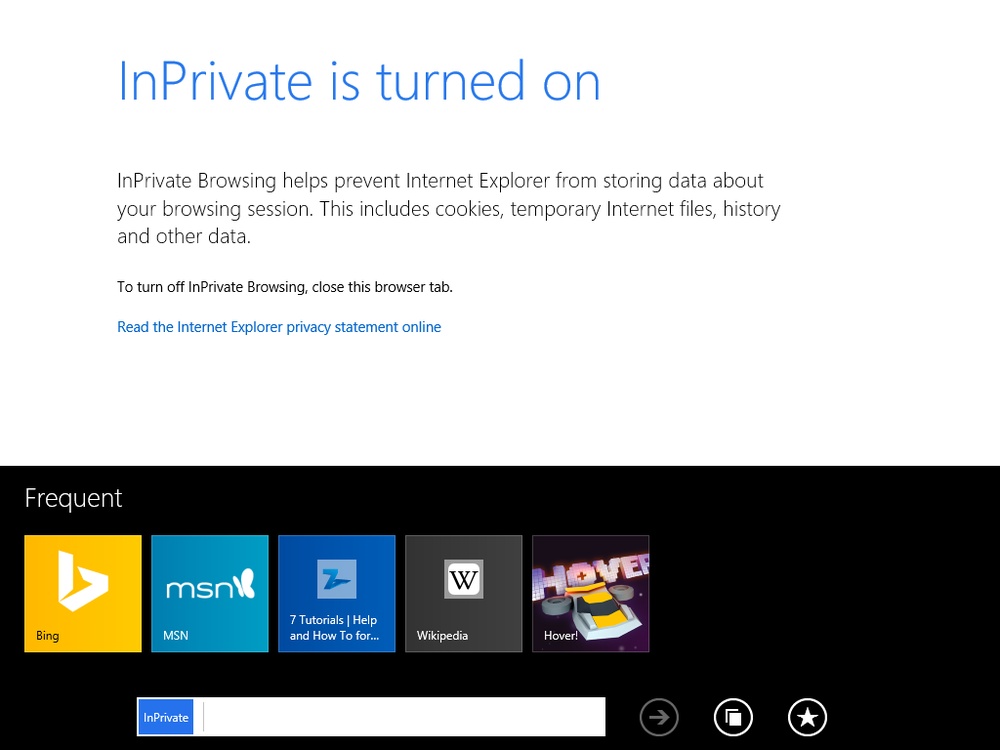Open the MSN tile
Viewport: 1000px width, 750px height.
(x=210, y=594)
